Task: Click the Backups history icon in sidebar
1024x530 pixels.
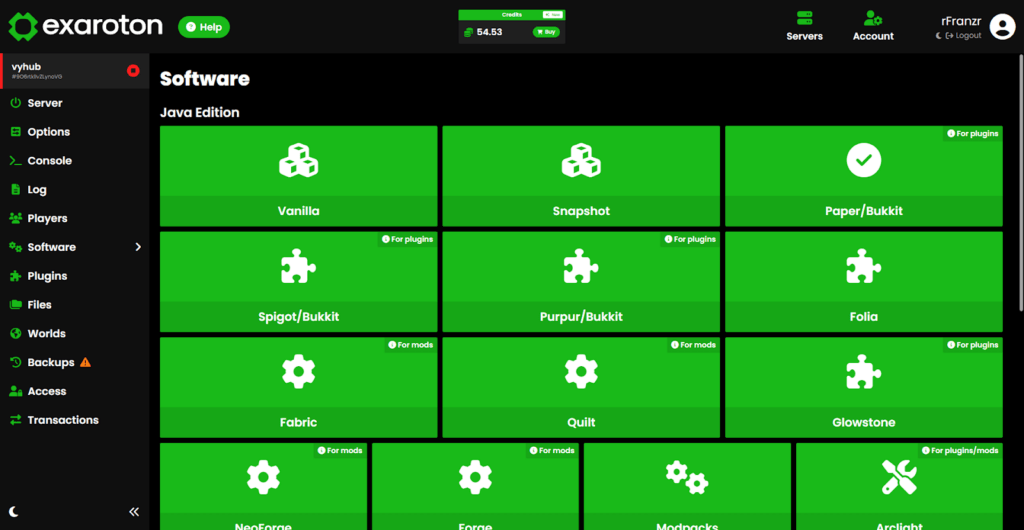Action: 16,362
